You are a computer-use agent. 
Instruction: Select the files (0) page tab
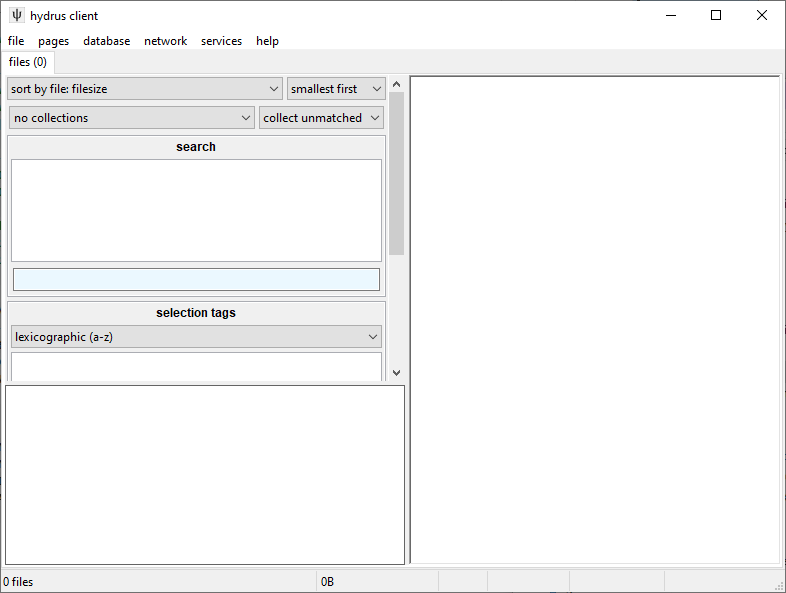[x=28, y=62]
